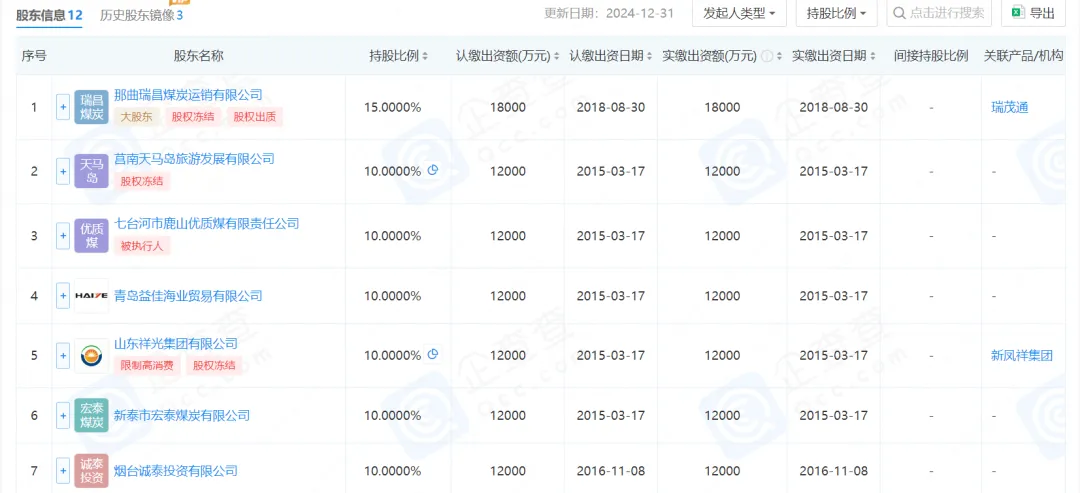Expand row of 七台河市鹿山优质煤有限责任公司
The height and width of the screenshot is (493, 1080).
pyautogui.click(x=63, y=235)
